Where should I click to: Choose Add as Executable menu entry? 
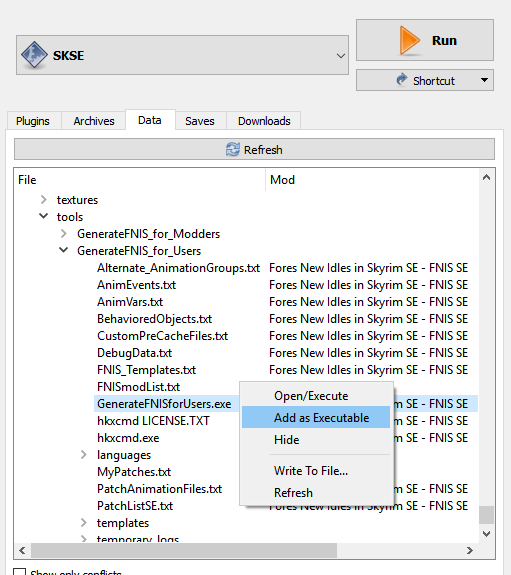[x=316, y=417]
